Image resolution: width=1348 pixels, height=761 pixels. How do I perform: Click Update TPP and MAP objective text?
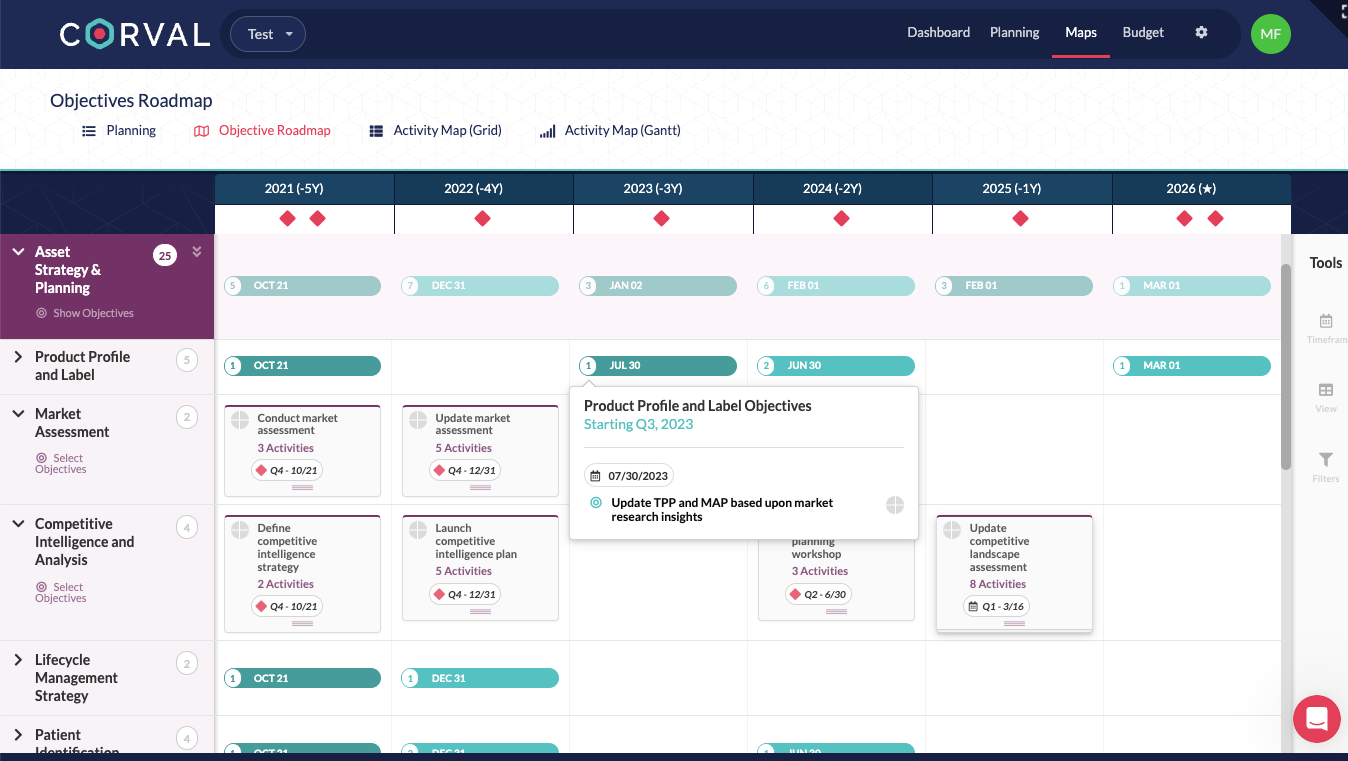(722, 510)
